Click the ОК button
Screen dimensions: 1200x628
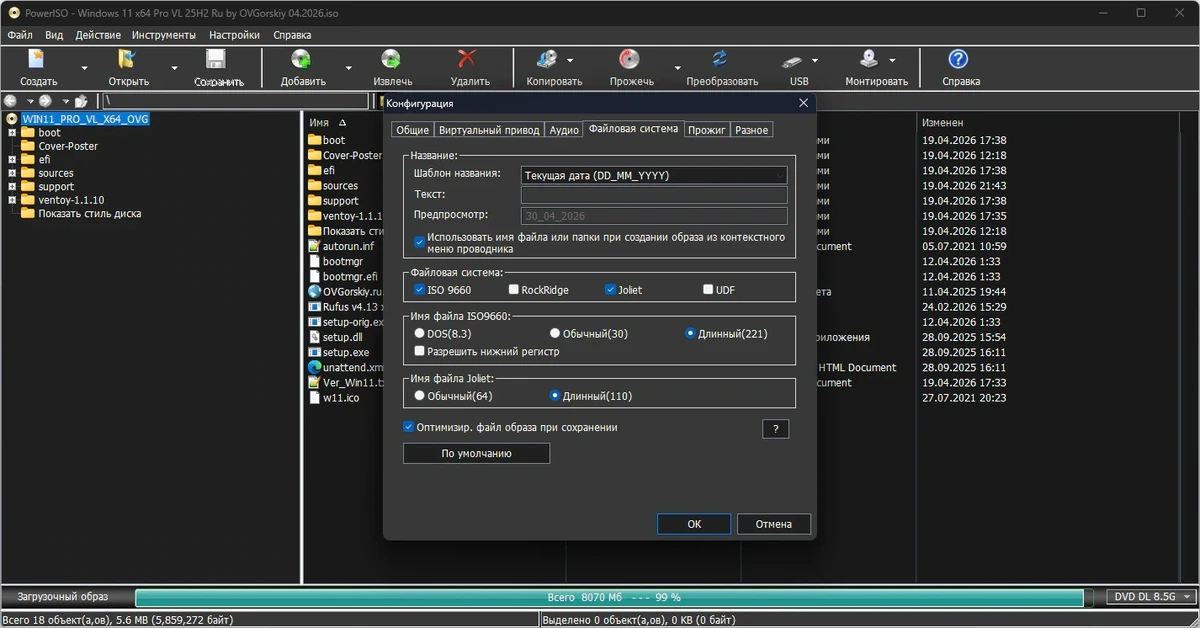(694, 524)
